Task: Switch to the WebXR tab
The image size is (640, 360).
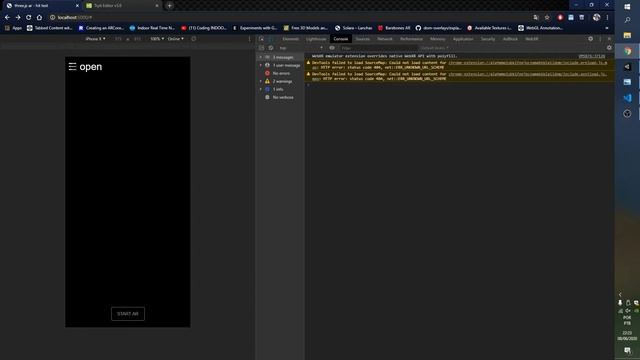Action: point(531,39)
